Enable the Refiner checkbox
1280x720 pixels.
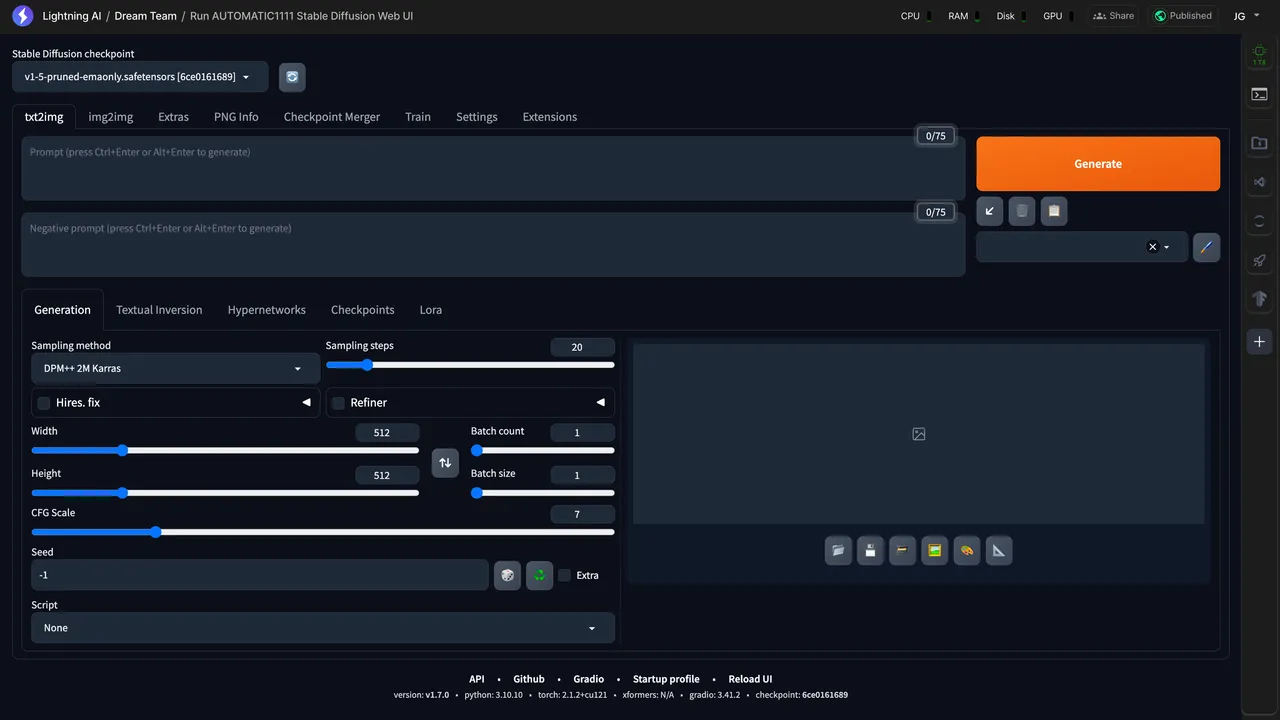pyautogui.click(x=338, y=403)
